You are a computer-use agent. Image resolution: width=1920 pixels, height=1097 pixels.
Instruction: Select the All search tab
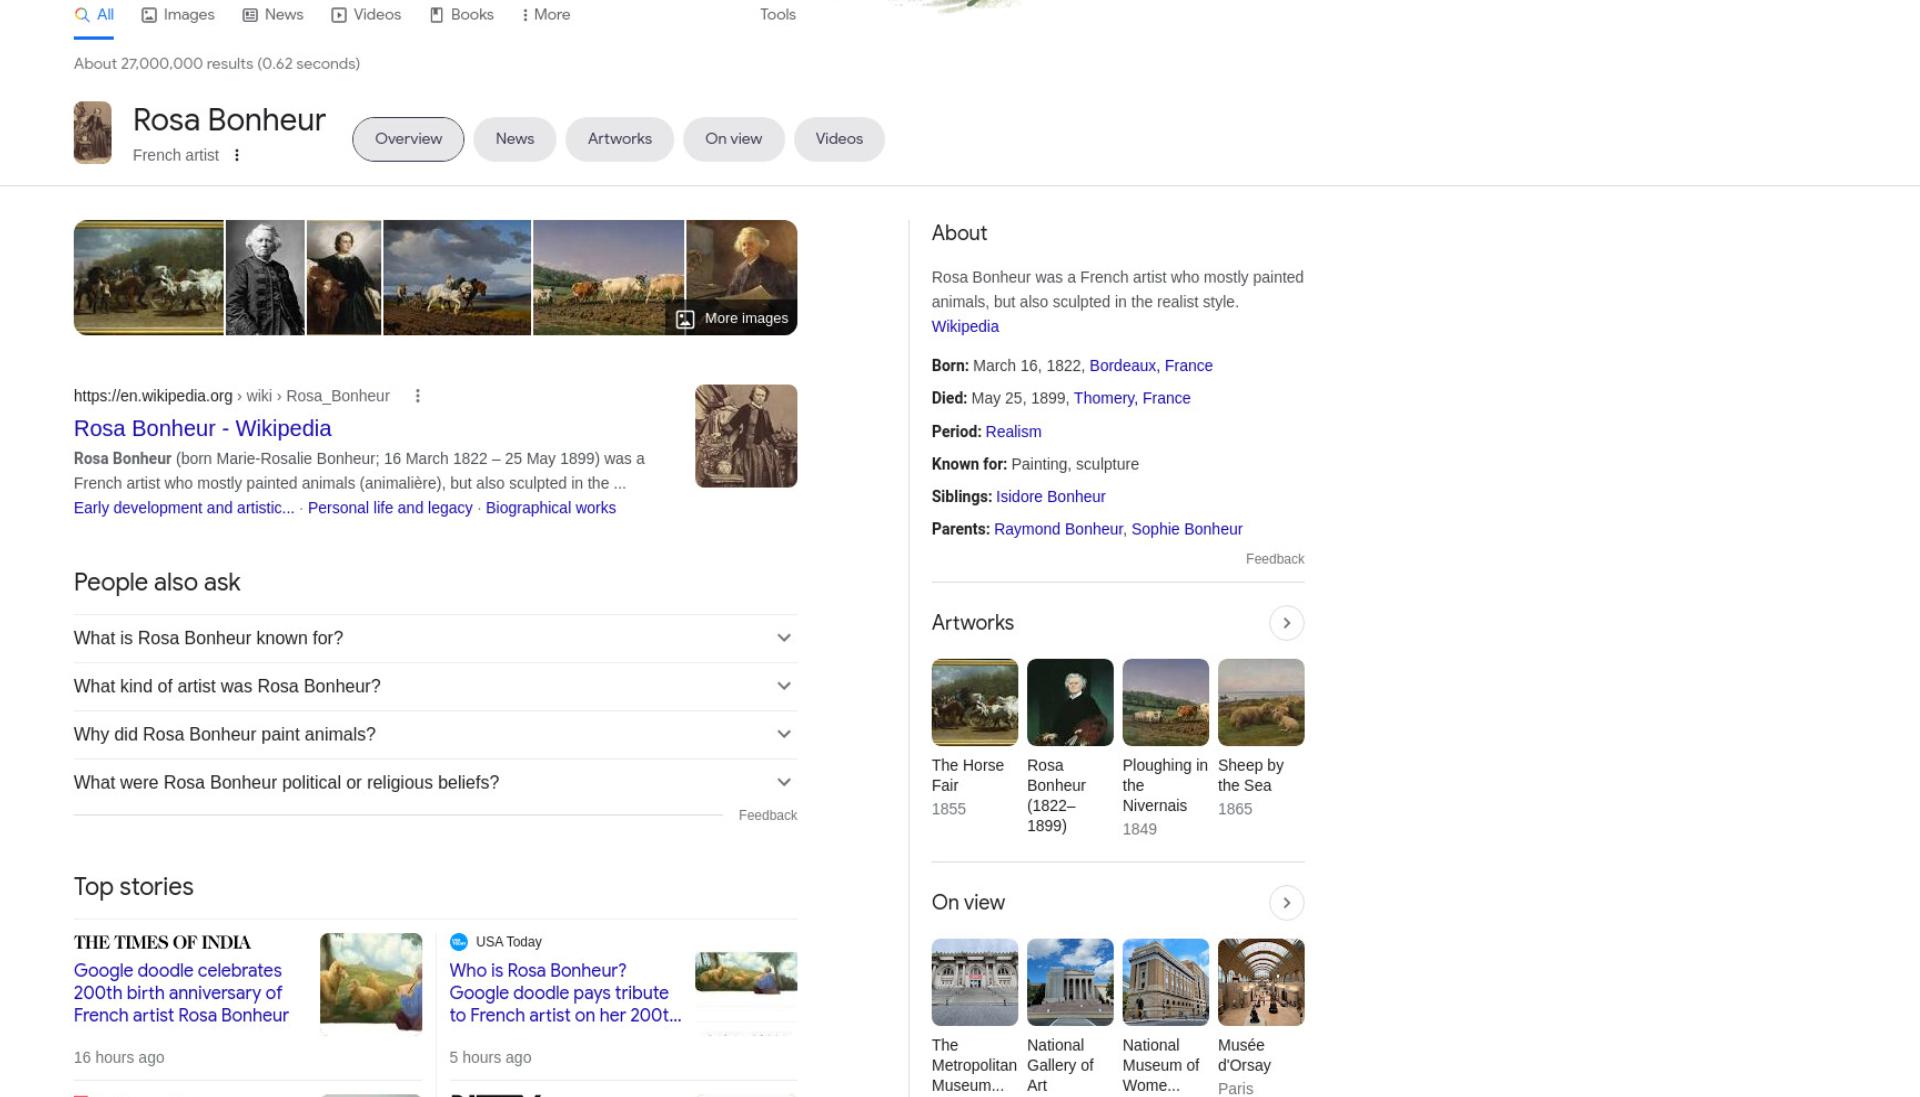point(94,15)
